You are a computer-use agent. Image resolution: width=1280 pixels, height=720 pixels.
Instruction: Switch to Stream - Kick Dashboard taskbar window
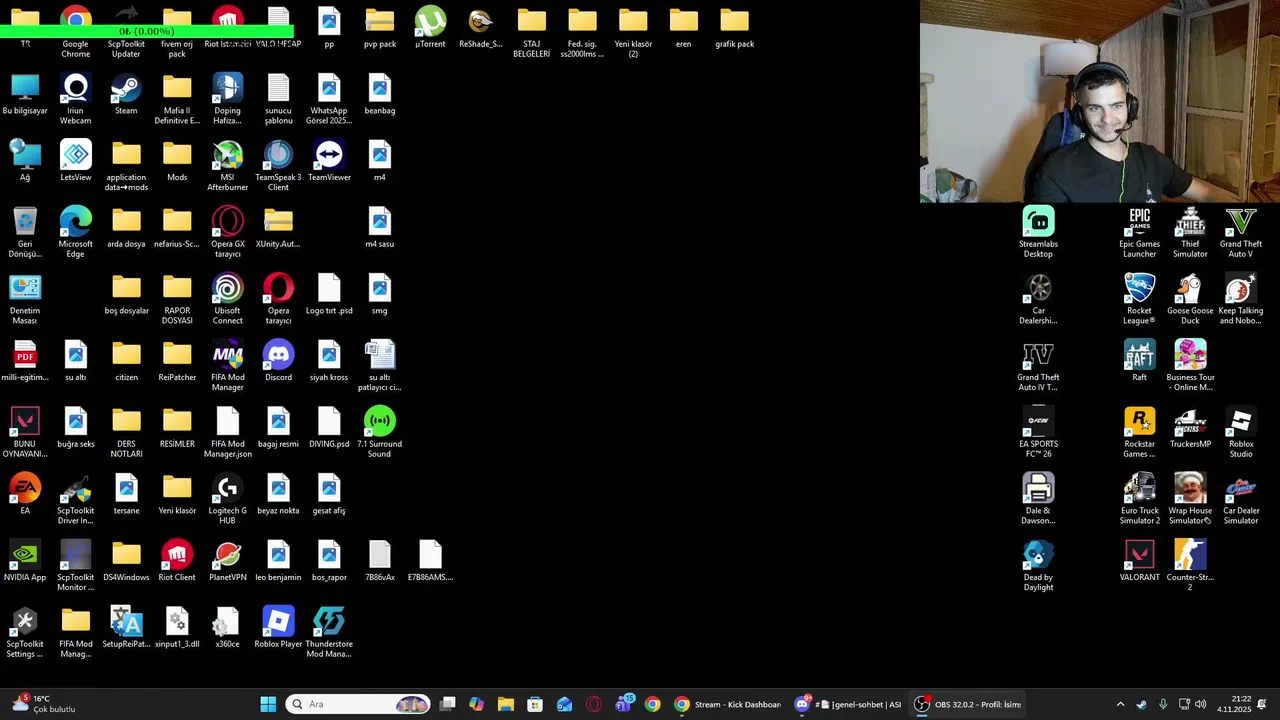(727, 704)
